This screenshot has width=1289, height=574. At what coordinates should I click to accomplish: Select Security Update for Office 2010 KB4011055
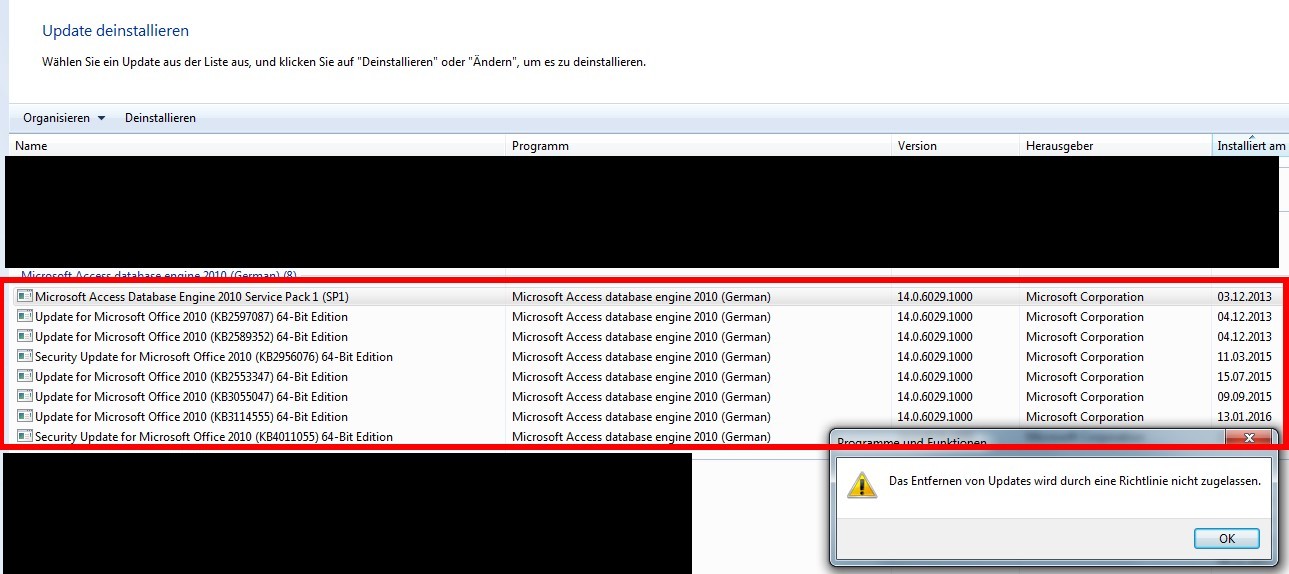click(x=214, y=437)
